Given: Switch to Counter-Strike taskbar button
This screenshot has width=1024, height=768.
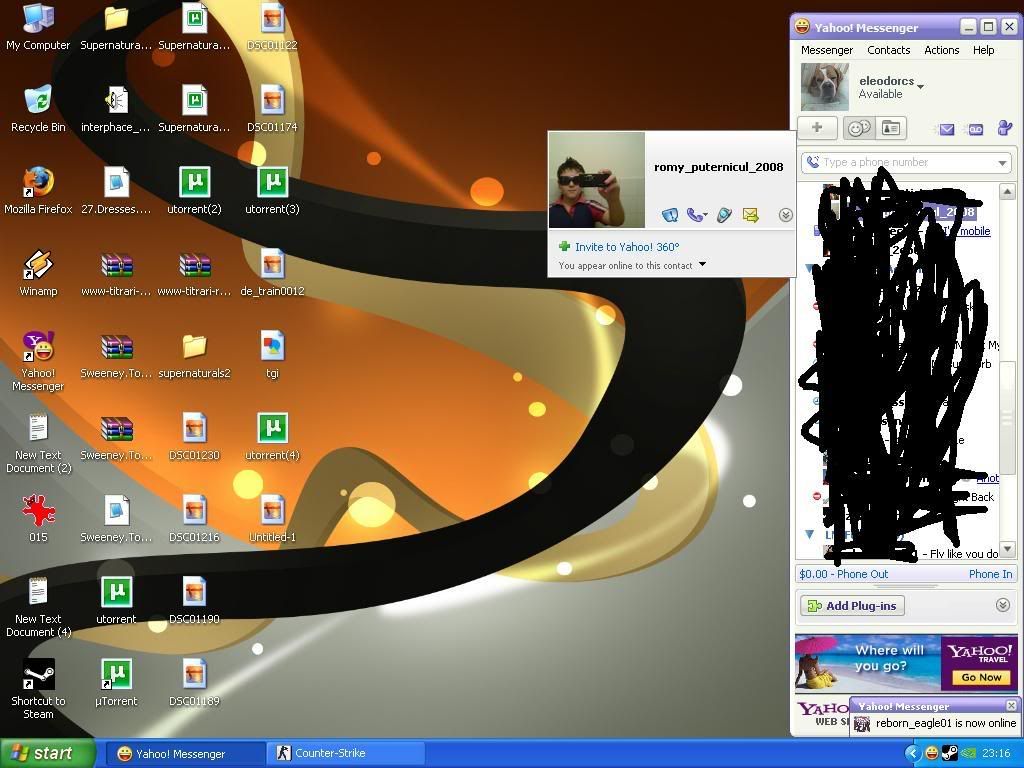Looking at the screenshot, I should pyautogui.click(x=345, y=754).
